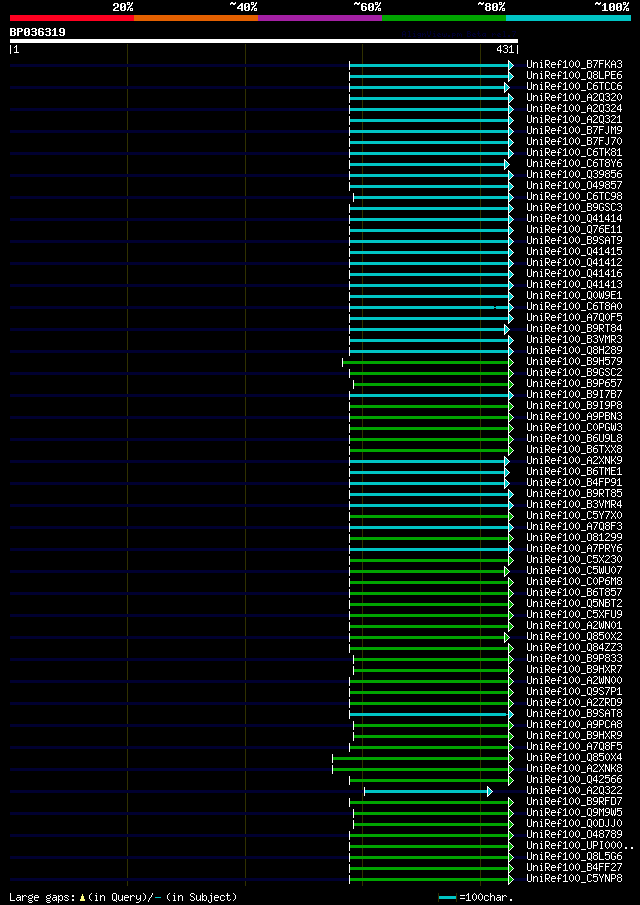
Task: Click the green alignment bar for UniRef100_B9H579
Action: point(426,362)
